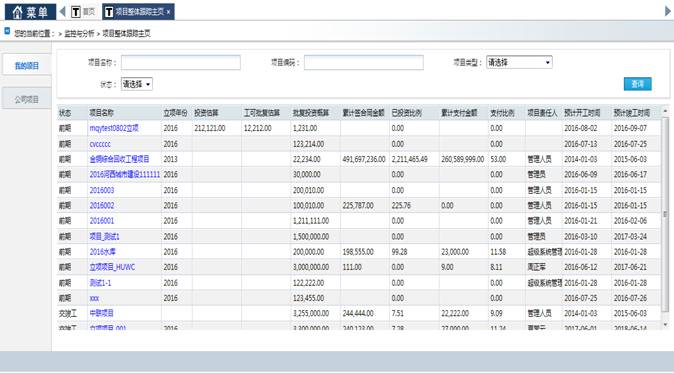The image size is (674, 373).
Task: Click the small blue breadcrumb location icon
Action: click(x=7, y=31)
